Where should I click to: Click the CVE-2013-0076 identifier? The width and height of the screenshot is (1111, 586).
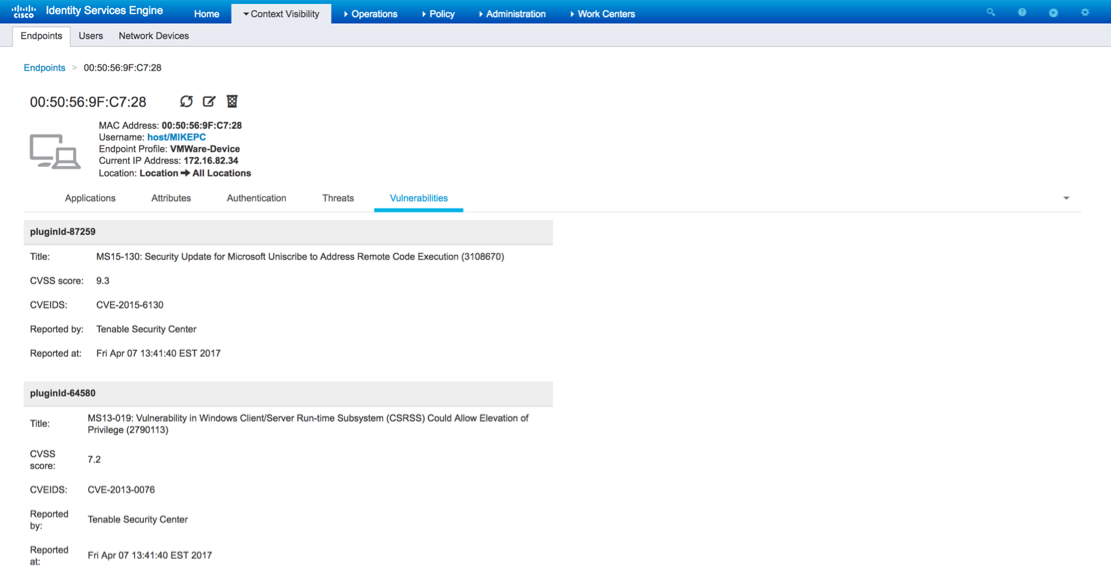click(x=121, y=490)
